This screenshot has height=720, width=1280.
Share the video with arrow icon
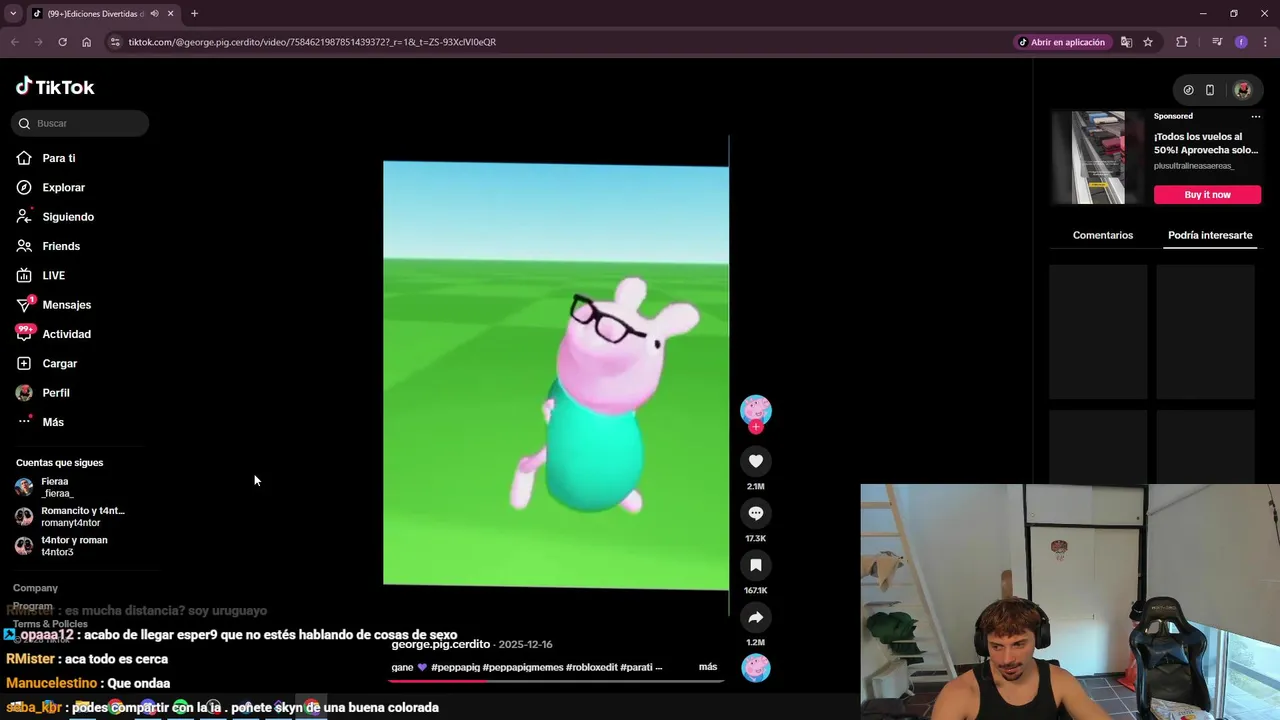pos(756,617)
